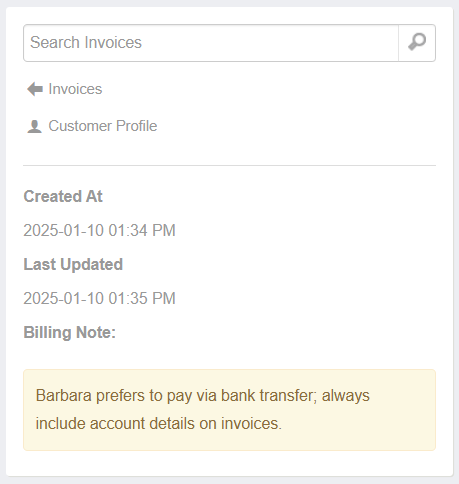Image resolution: width=459 pixels, height=484 pixels.
Task: Click the date 2025-01-10 under Last Updated
Action: pos(63,298)
